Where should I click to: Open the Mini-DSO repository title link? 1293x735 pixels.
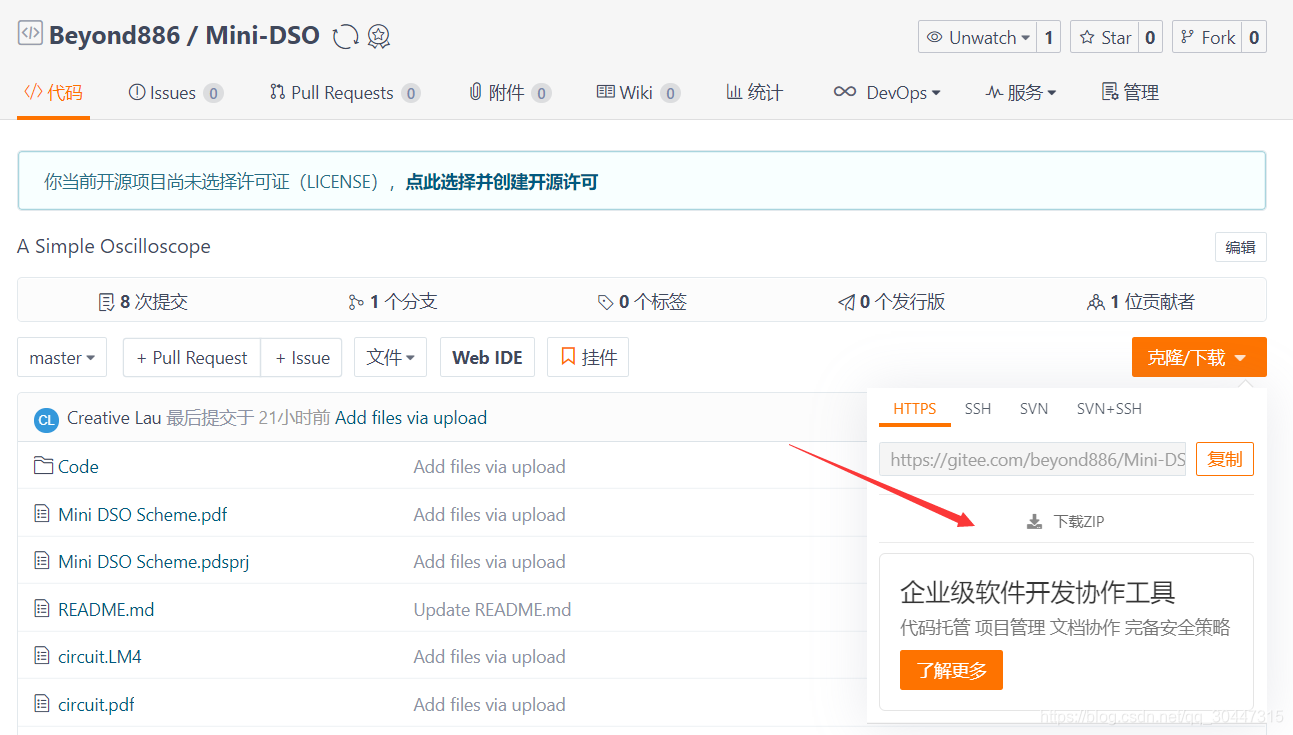click(x=263, y=36)
